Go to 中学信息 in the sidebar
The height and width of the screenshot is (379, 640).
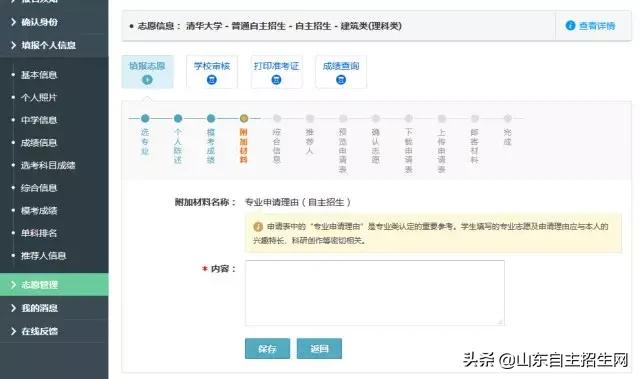pyautogui.click(x=39, y=120)
